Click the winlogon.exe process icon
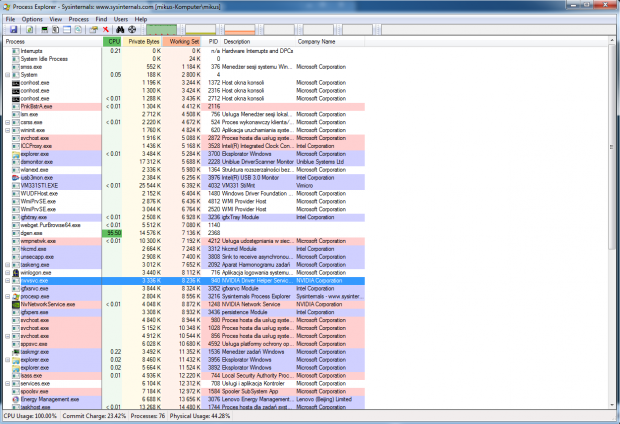 click(x=16, y=273)
